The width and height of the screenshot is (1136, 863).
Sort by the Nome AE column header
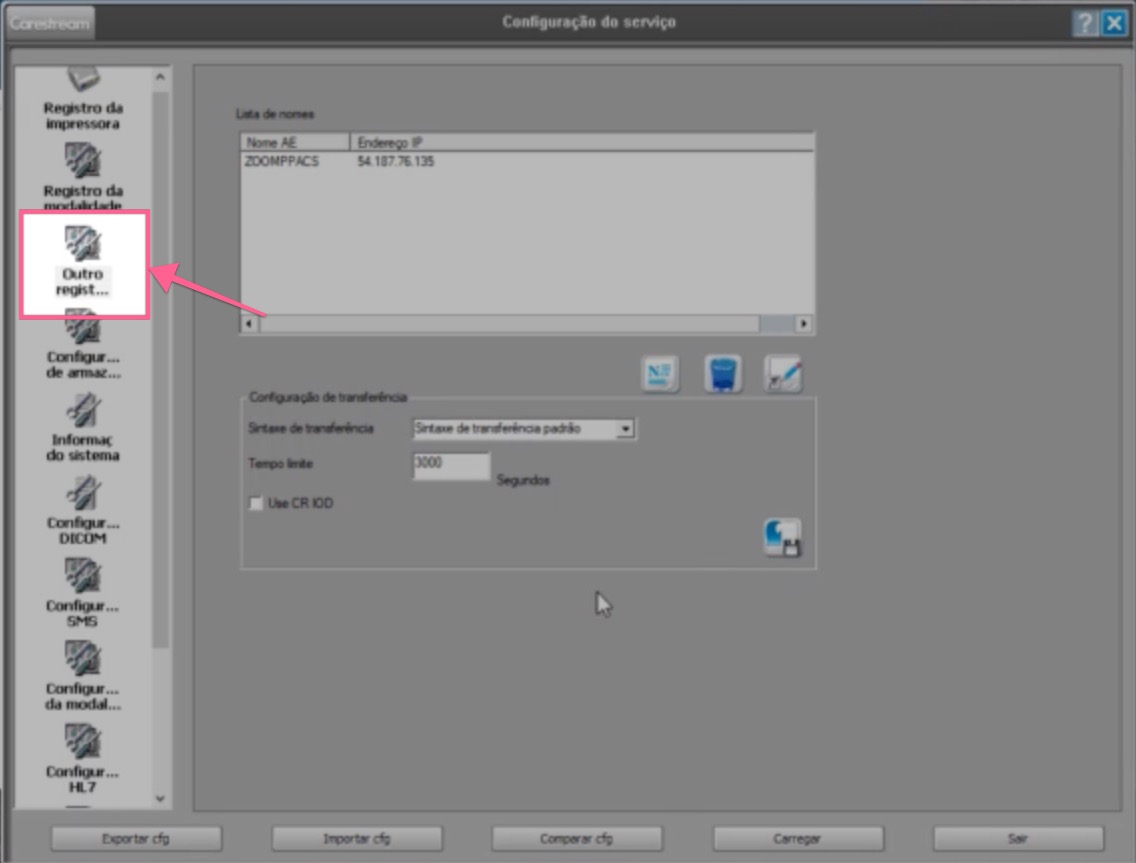click(290, 141)
